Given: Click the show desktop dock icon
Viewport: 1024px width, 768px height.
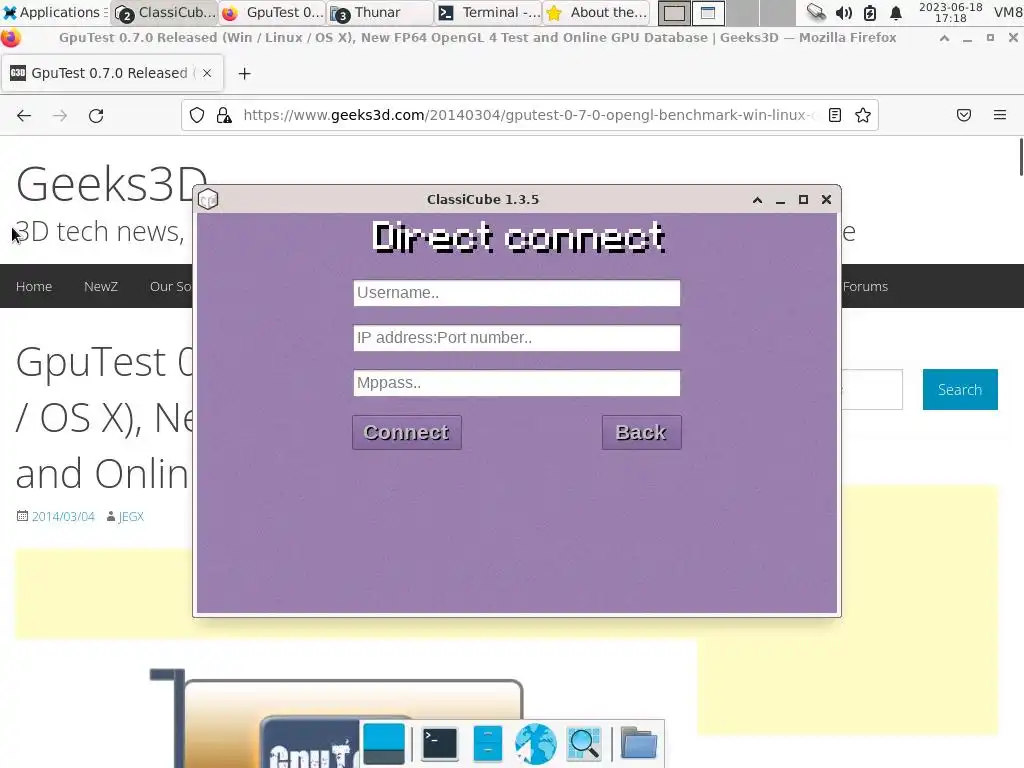Looking at the screenshot, I should point(384,744).
